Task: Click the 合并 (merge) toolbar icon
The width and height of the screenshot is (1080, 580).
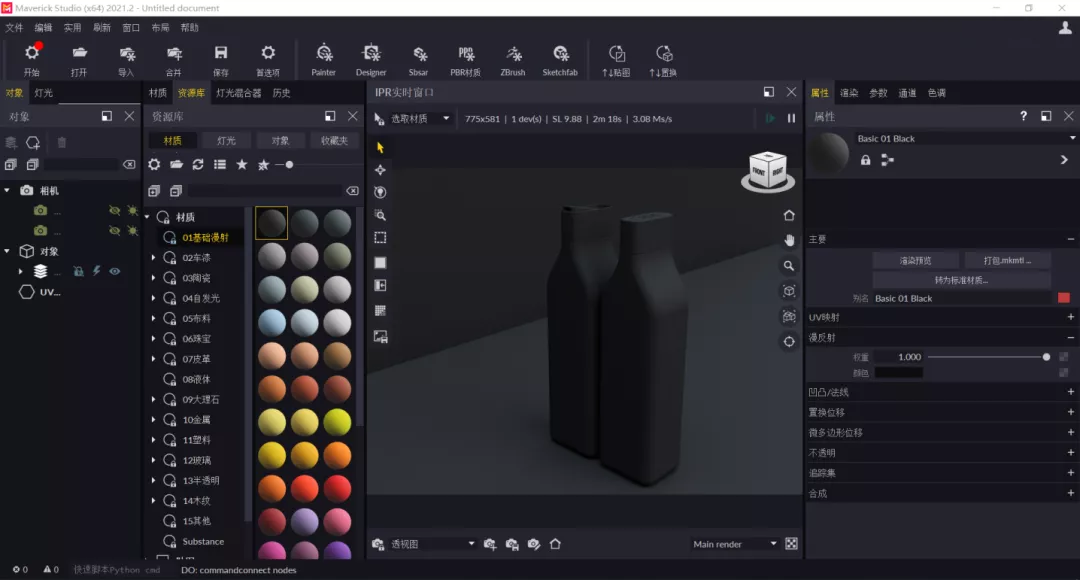Action: coord(174,60)
